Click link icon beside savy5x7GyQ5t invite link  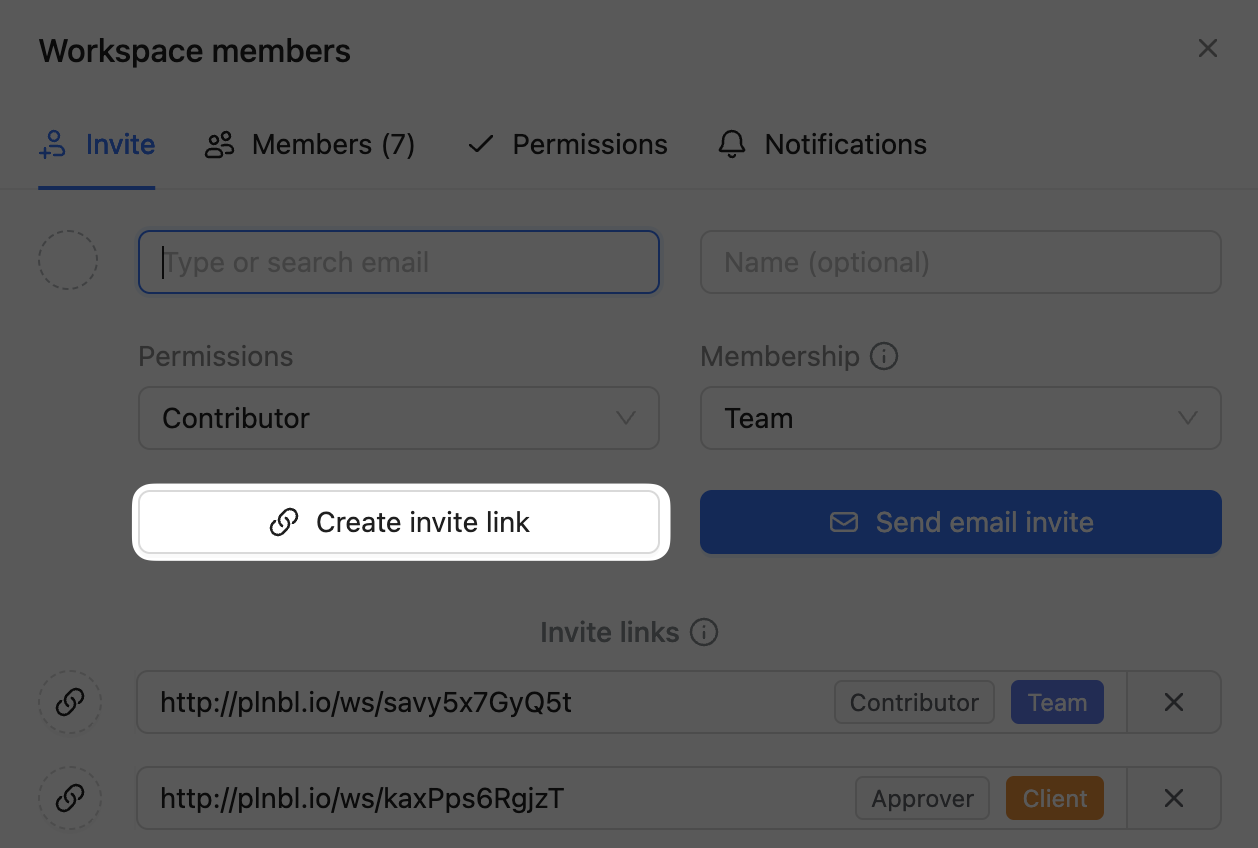pyautogui.click(x=69, y=702)
